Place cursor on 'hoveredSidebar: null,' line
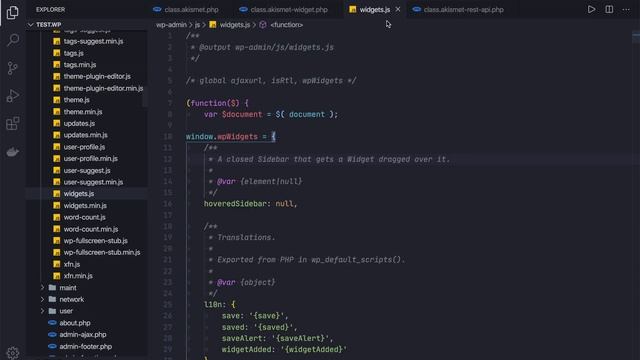This screenshot has width=640, height=360. click(x=251, y=204)
